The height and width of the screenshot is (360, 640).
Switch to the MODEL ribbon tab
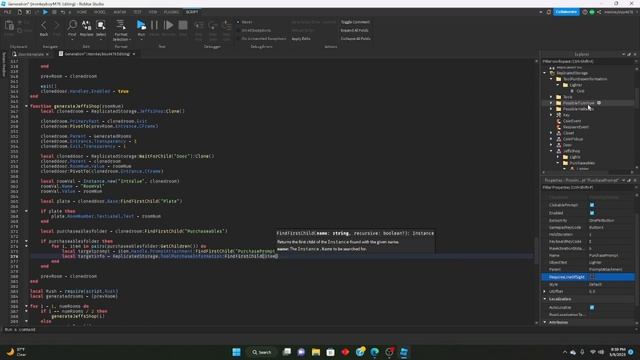tap(100, 12)
